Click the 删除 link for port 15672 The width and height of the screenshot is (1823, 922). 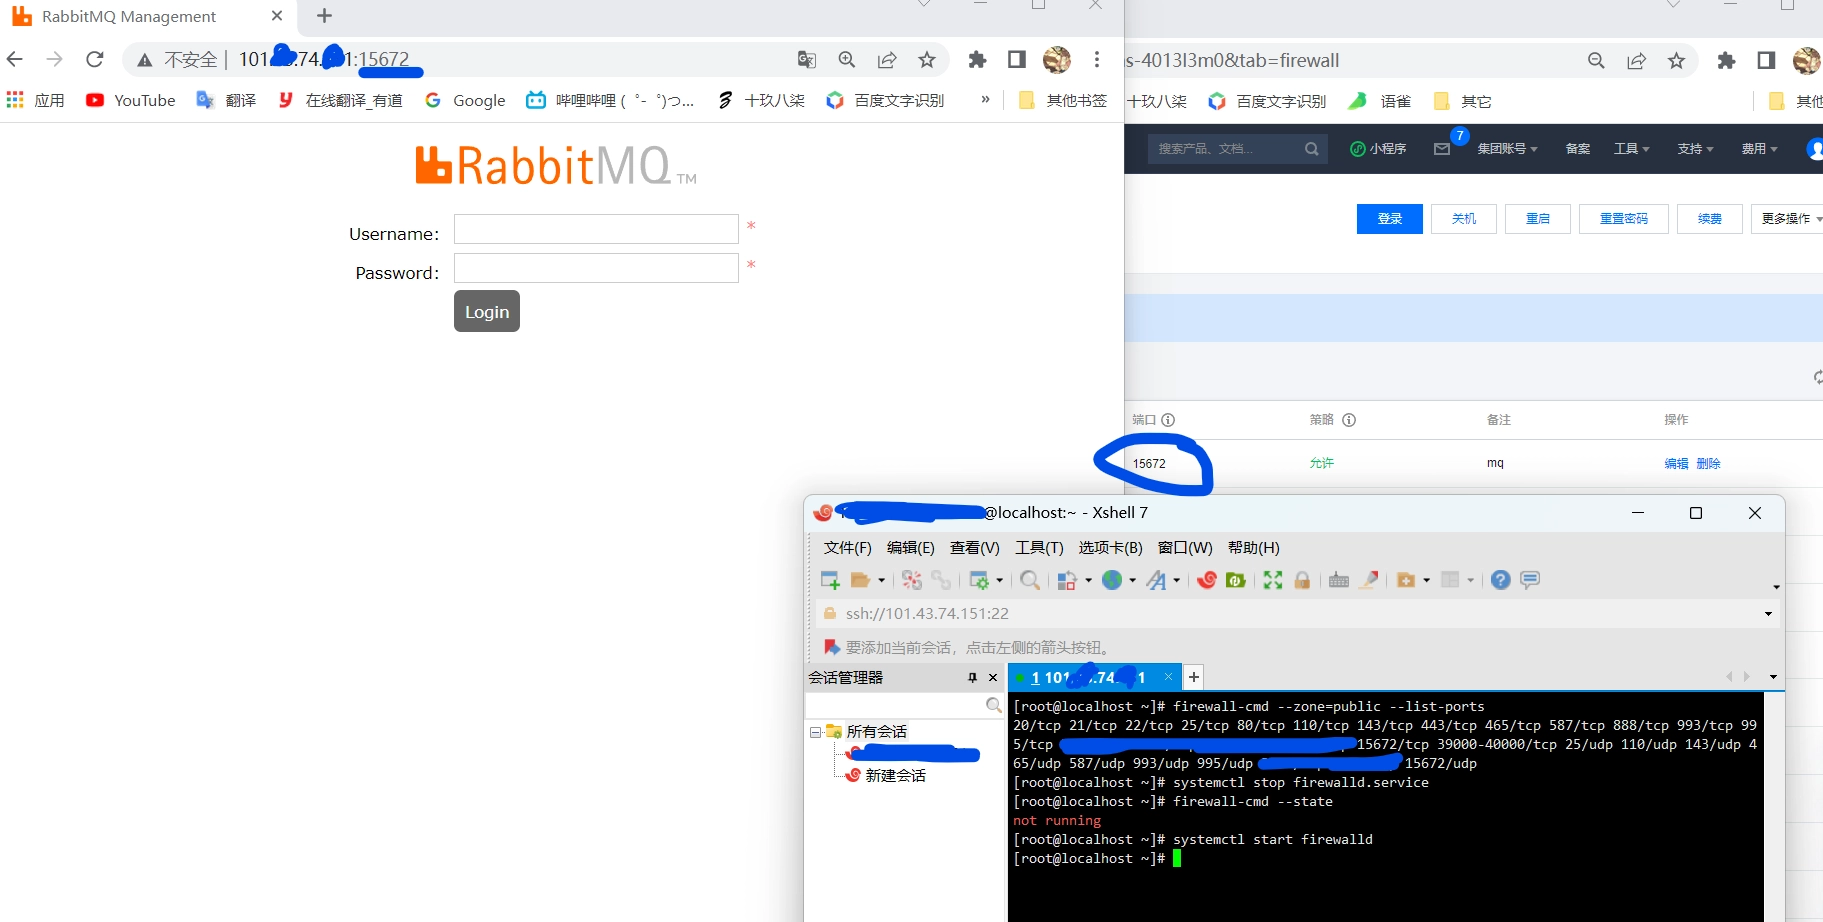click(1708, 464)
